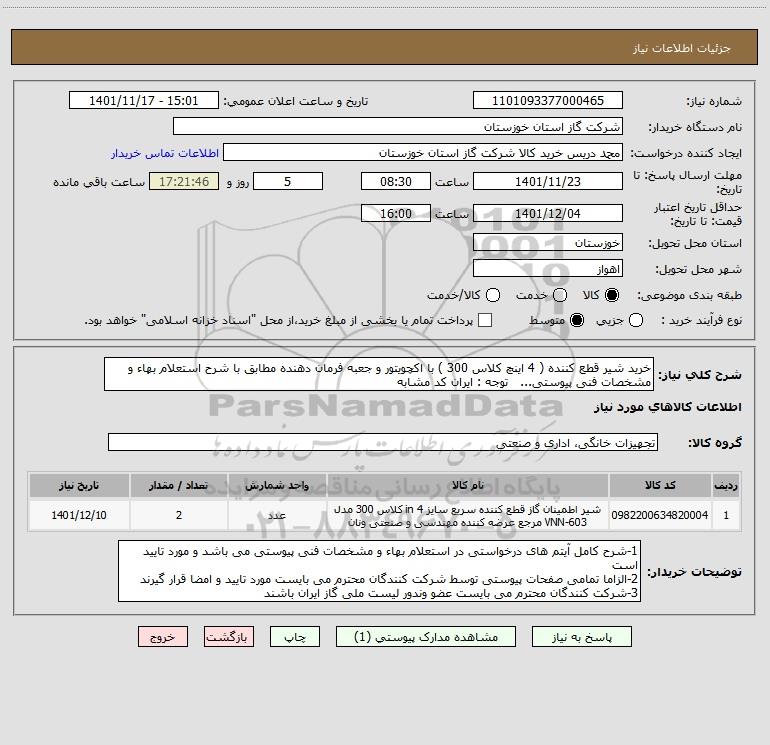Choose the جزیی purchase type radio
The width and height of the screenshot is (770, 745).
[635, 320]
